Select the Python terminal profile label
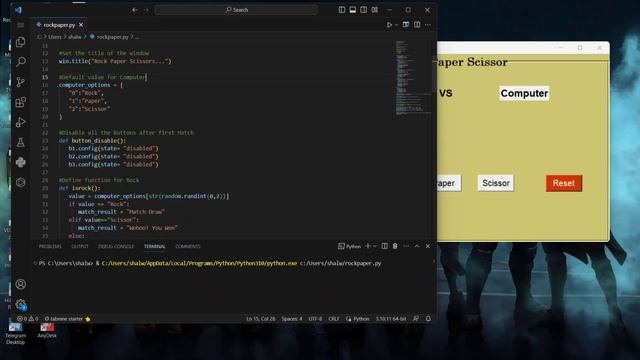Viewport: 640px width, 360px height. coord(350,246)
